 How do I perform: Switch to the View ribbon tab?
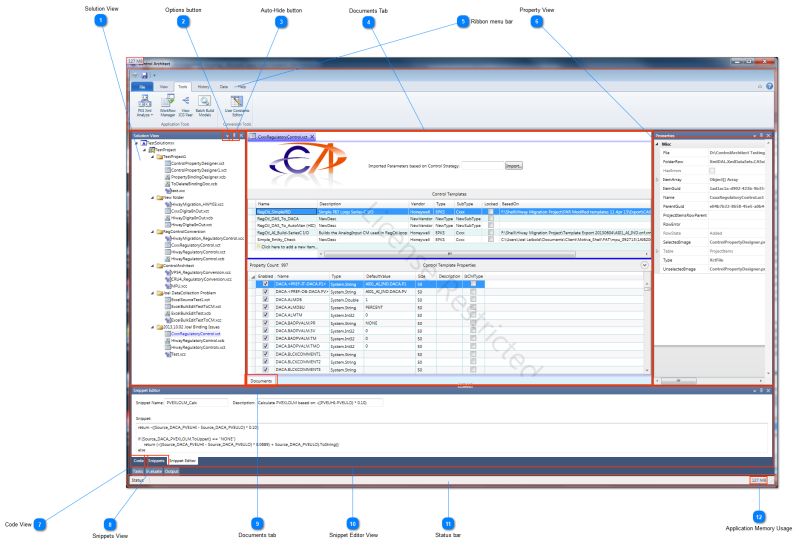coord(164,87)
